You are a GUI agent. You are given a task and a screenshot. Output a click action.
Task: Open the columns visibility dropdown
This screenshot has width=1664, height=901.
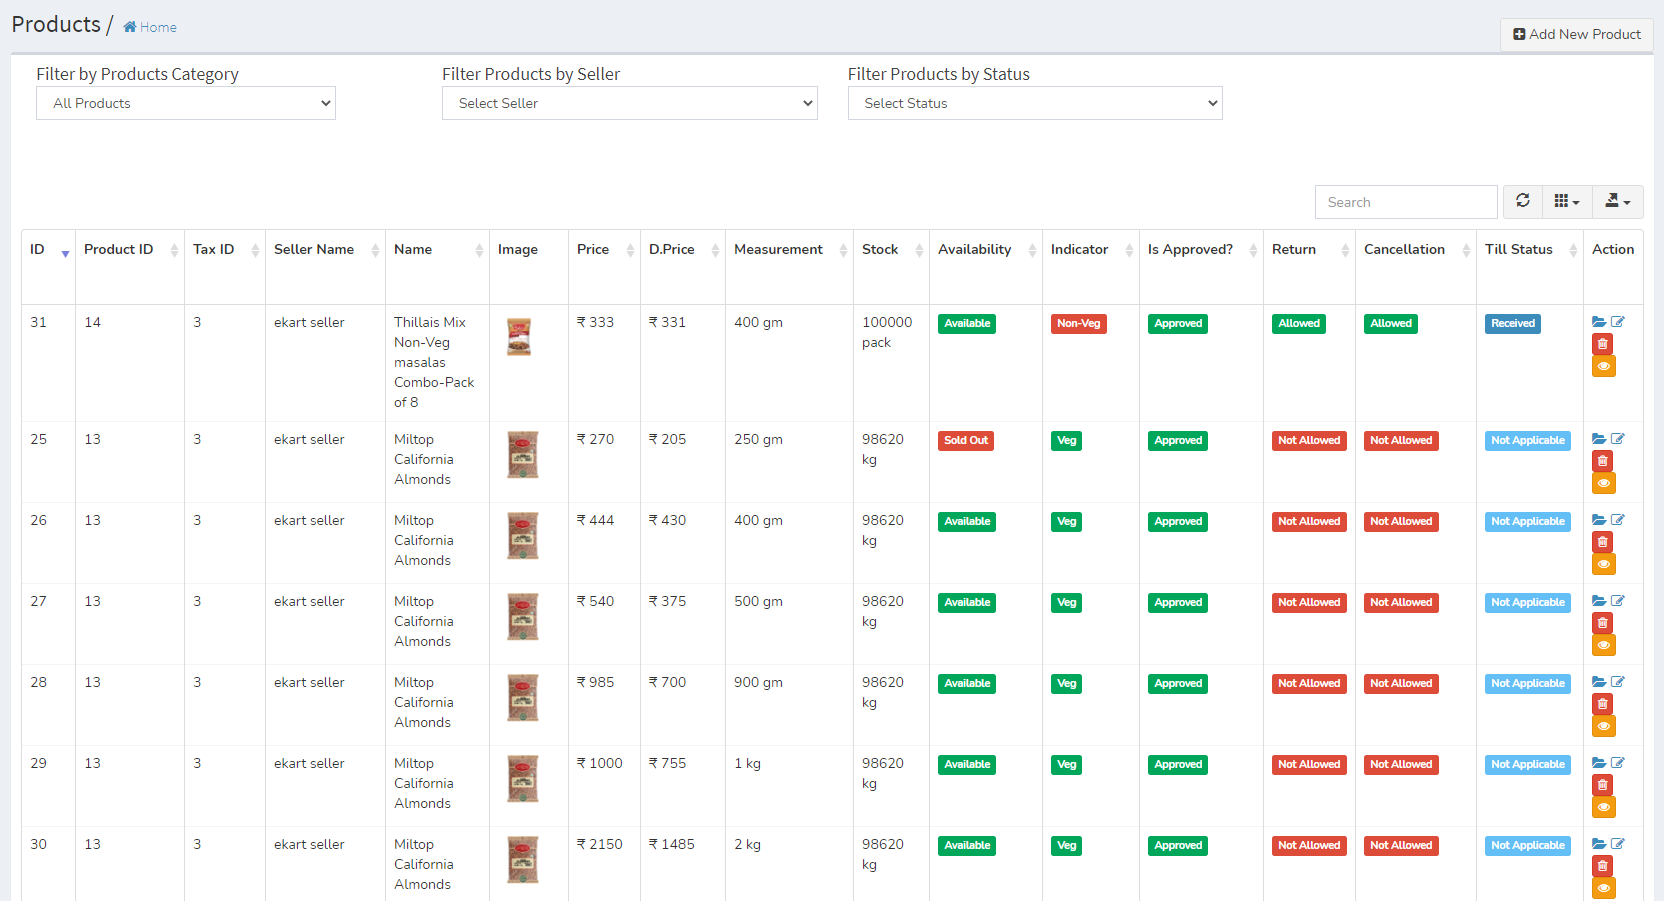click(1567, 201)
